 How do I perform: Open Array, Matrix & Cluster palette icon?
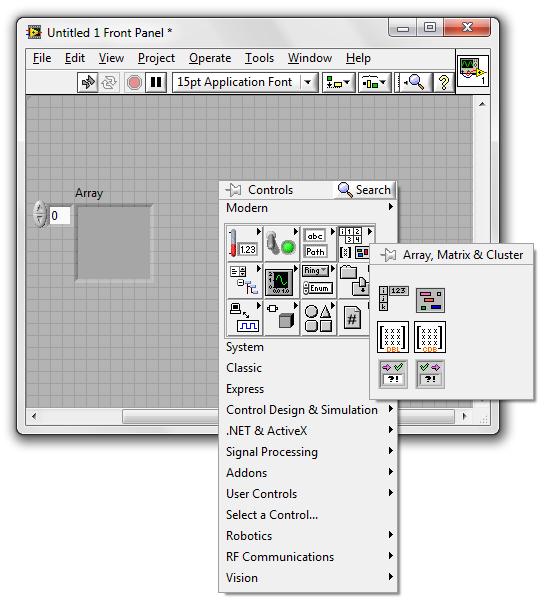(x=355, y=243)
